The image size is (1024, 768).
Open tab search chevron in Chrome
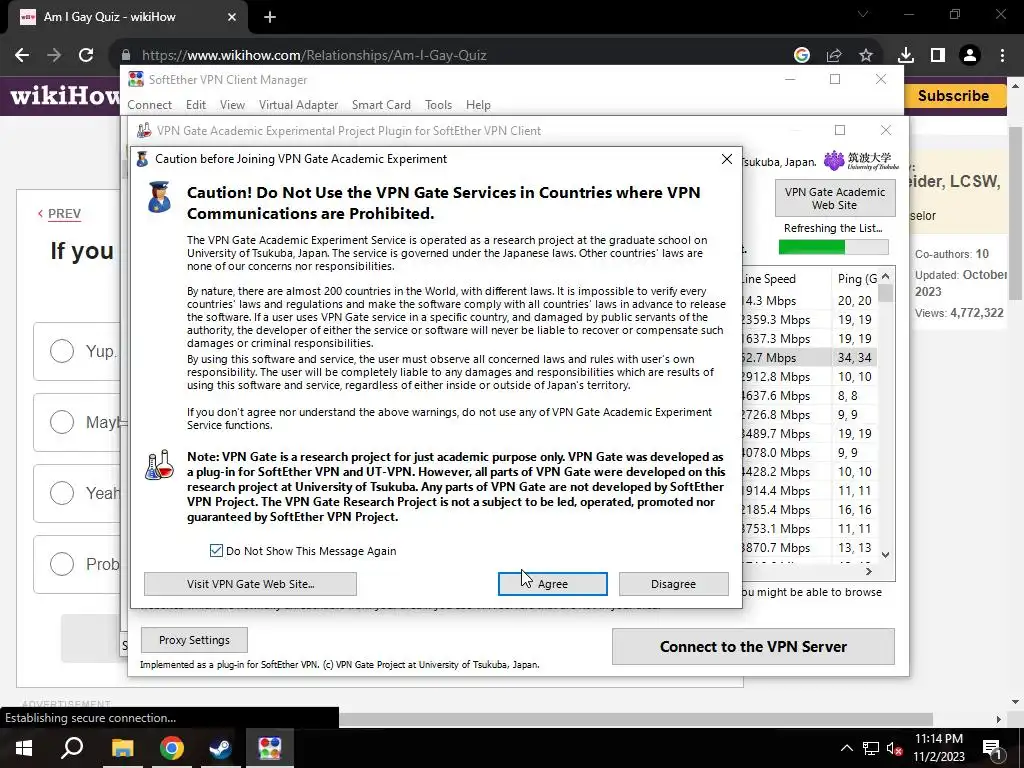point(863,14)
